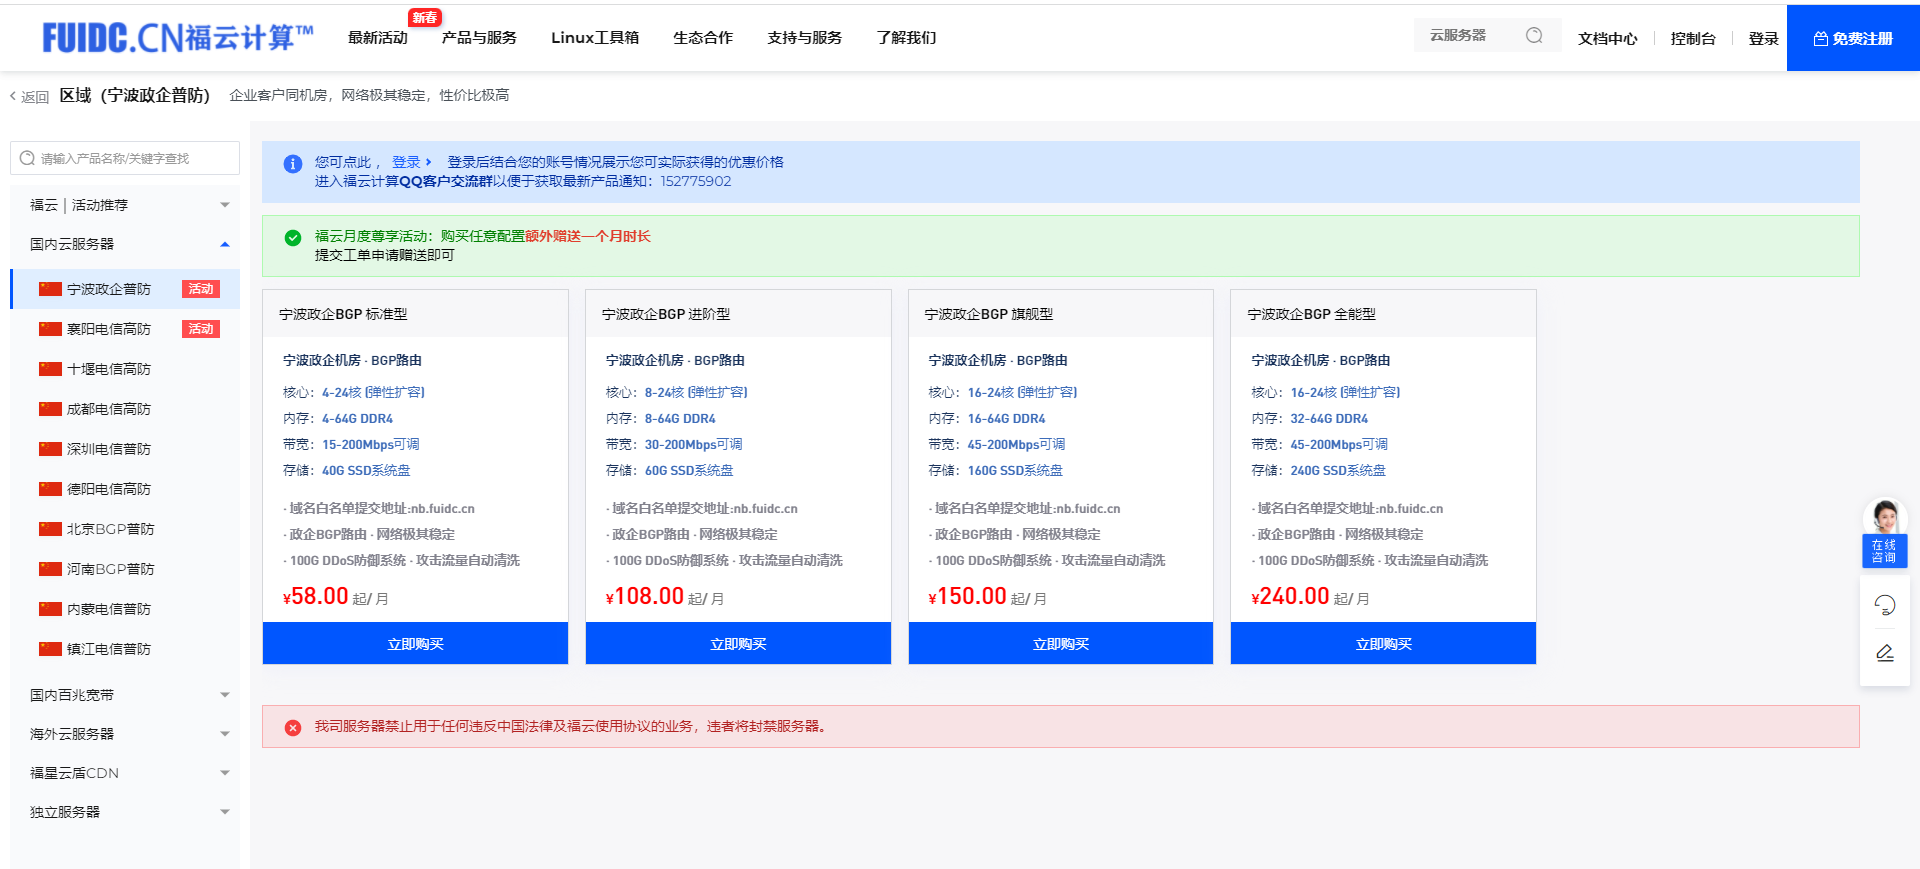Open the 产品与服务 menu
The height and width of the screenshot is (869, 1920).
click(479, 38)
